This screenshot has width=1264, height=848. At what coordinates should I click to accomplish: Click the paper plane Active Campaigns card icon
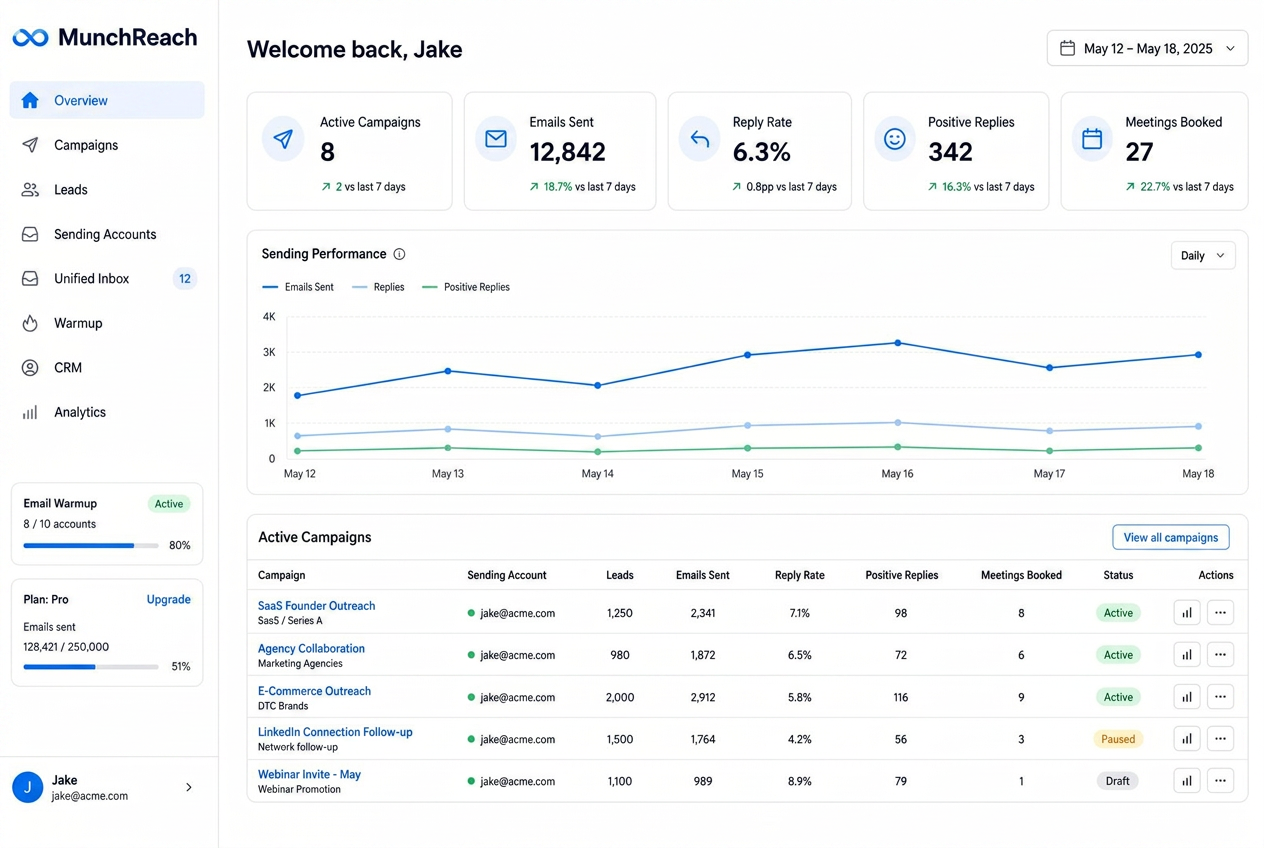(283, 139)
